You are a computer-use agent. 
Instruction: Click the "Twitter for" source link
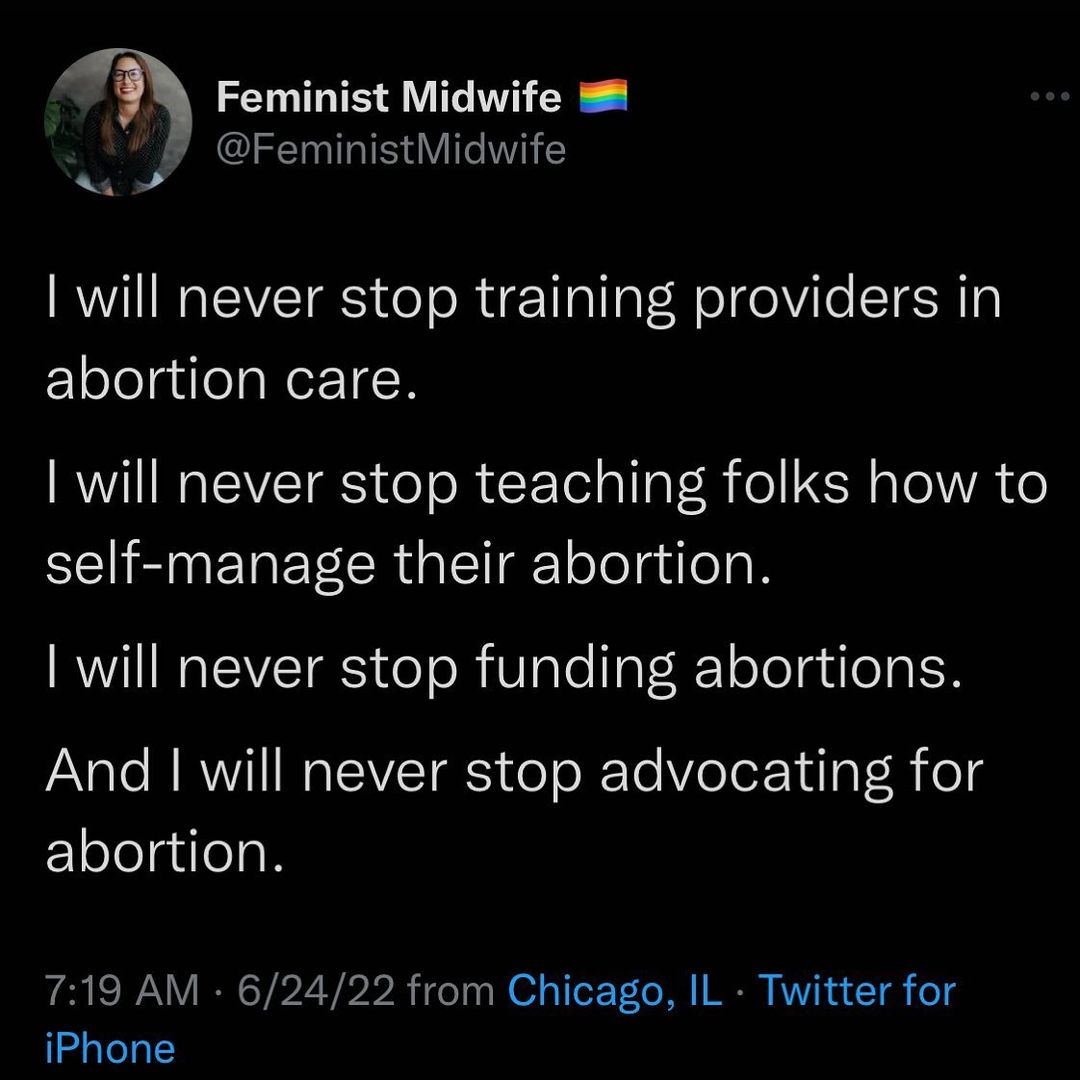coord(857,991)
